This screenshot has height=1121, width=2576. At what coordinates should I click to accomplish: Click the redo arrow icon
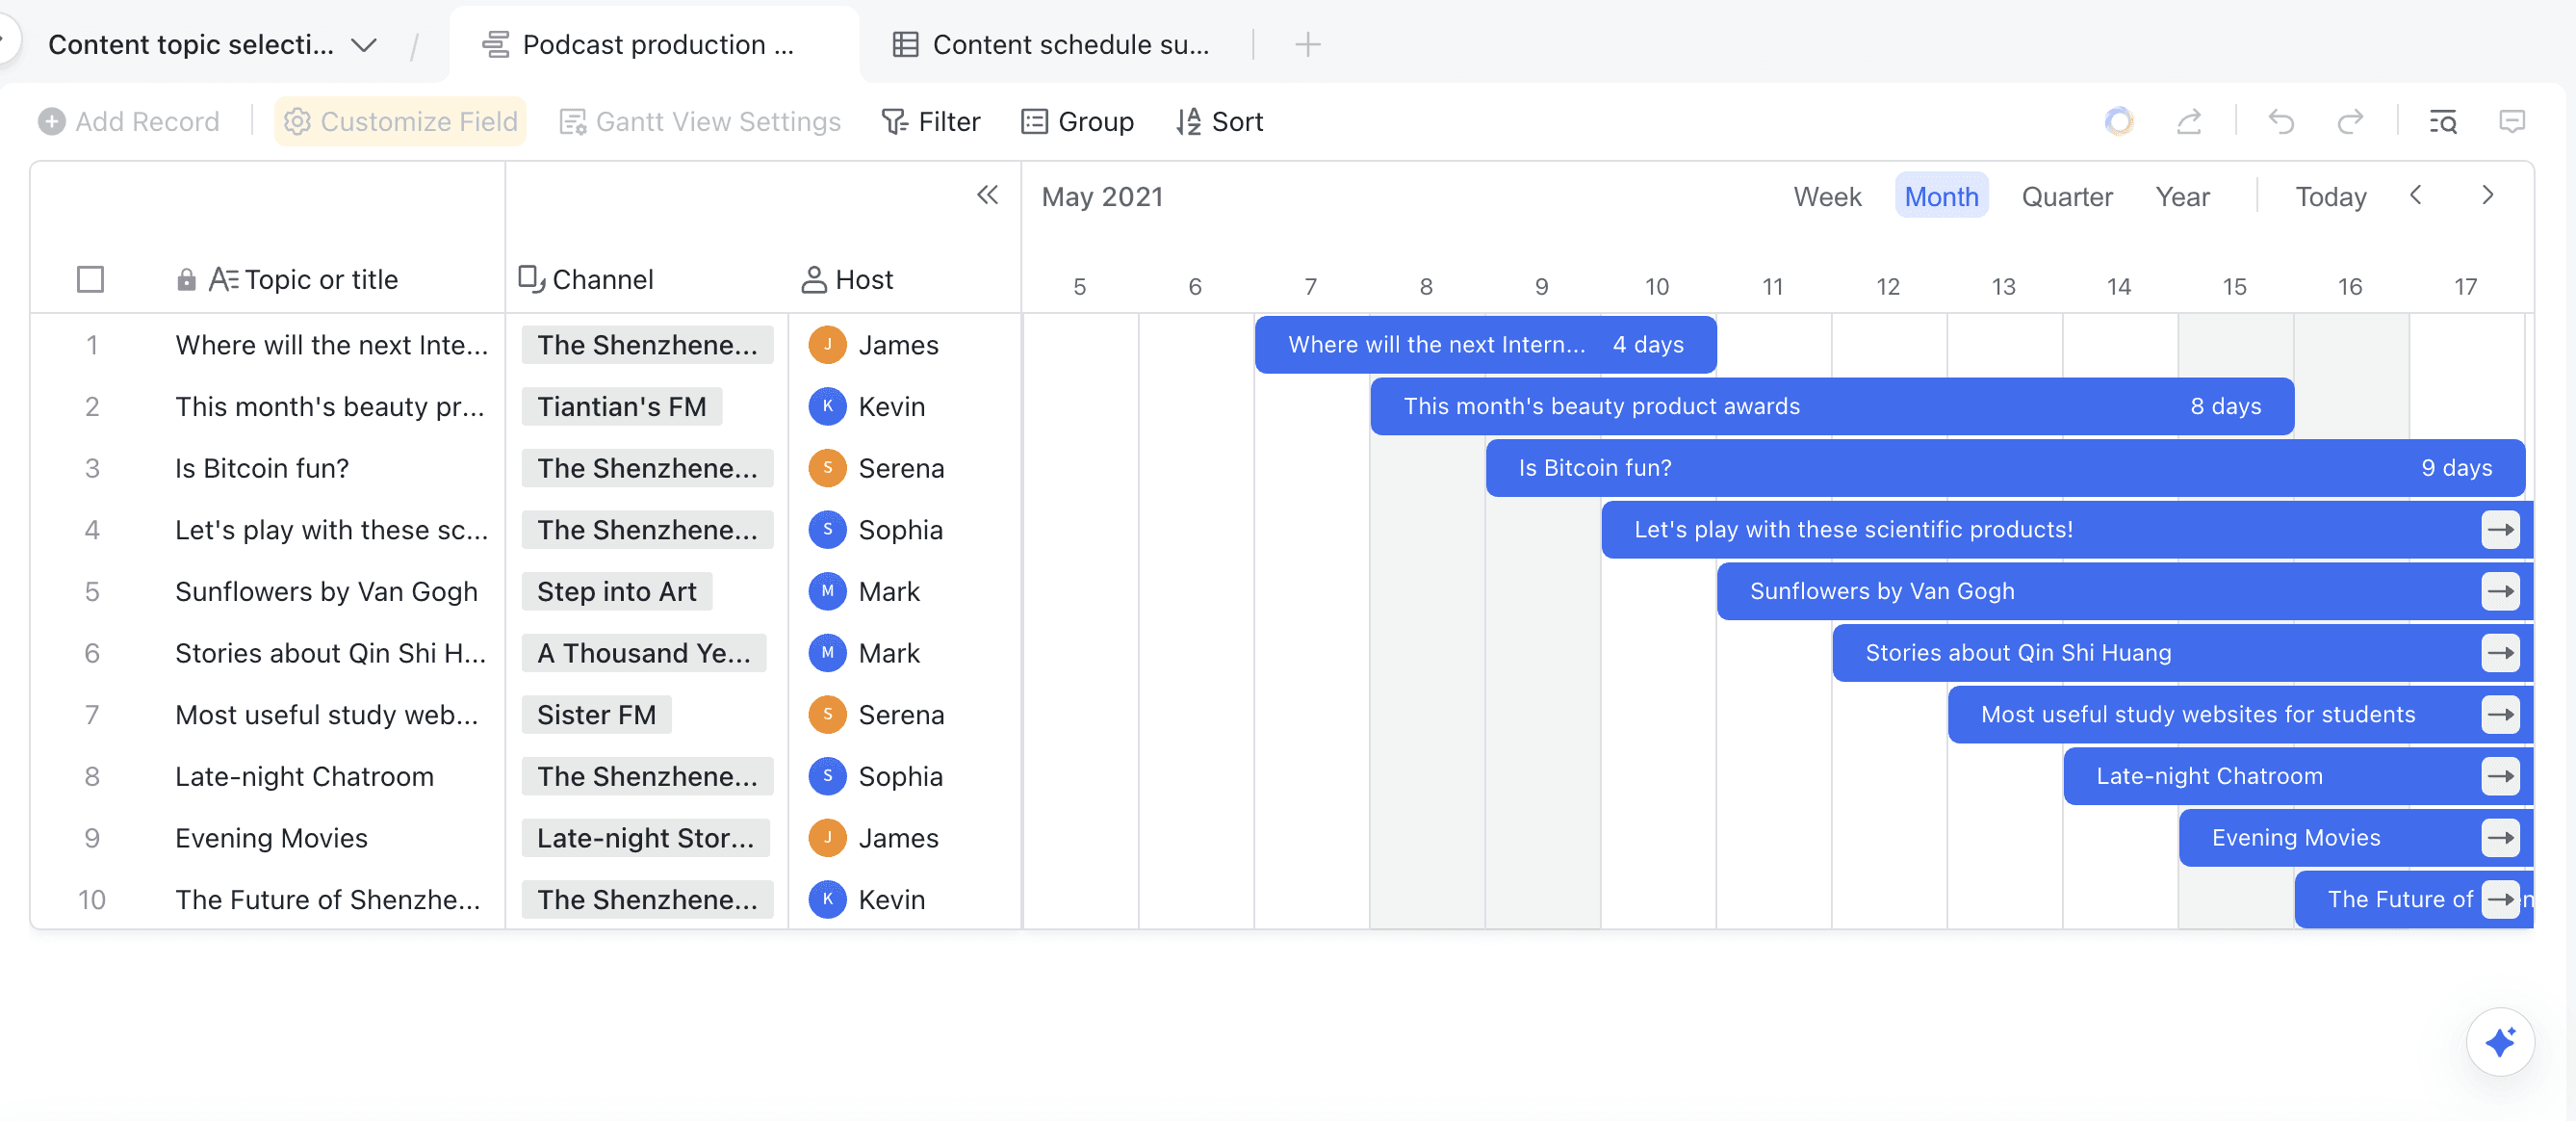(x=2350, y=121)
